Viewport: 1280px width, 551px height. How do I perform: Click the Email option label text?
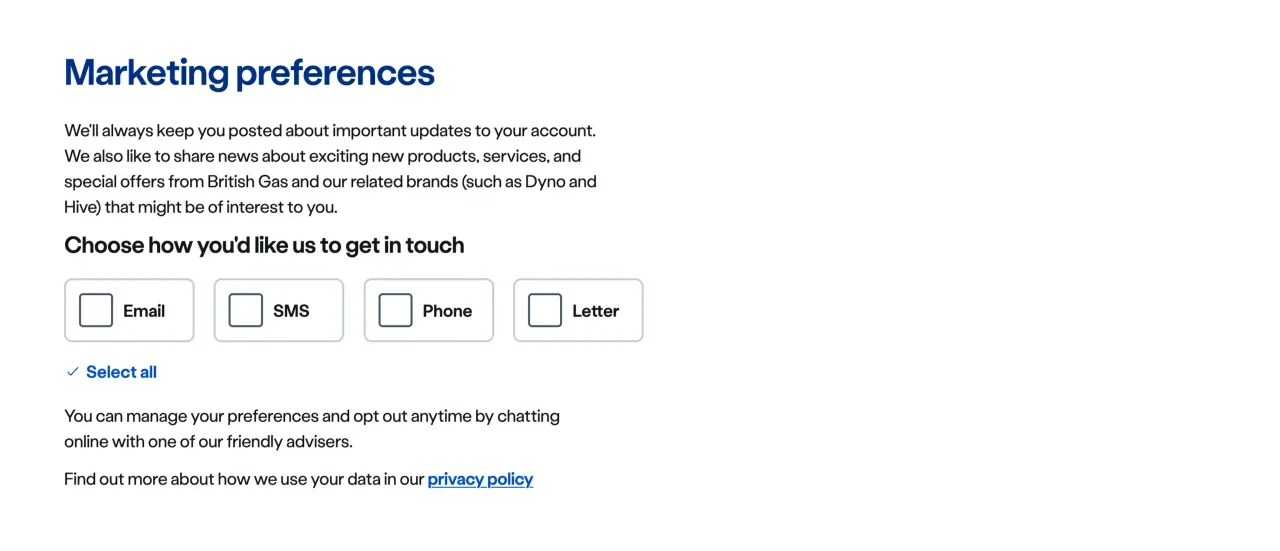[x=144, y=311]
